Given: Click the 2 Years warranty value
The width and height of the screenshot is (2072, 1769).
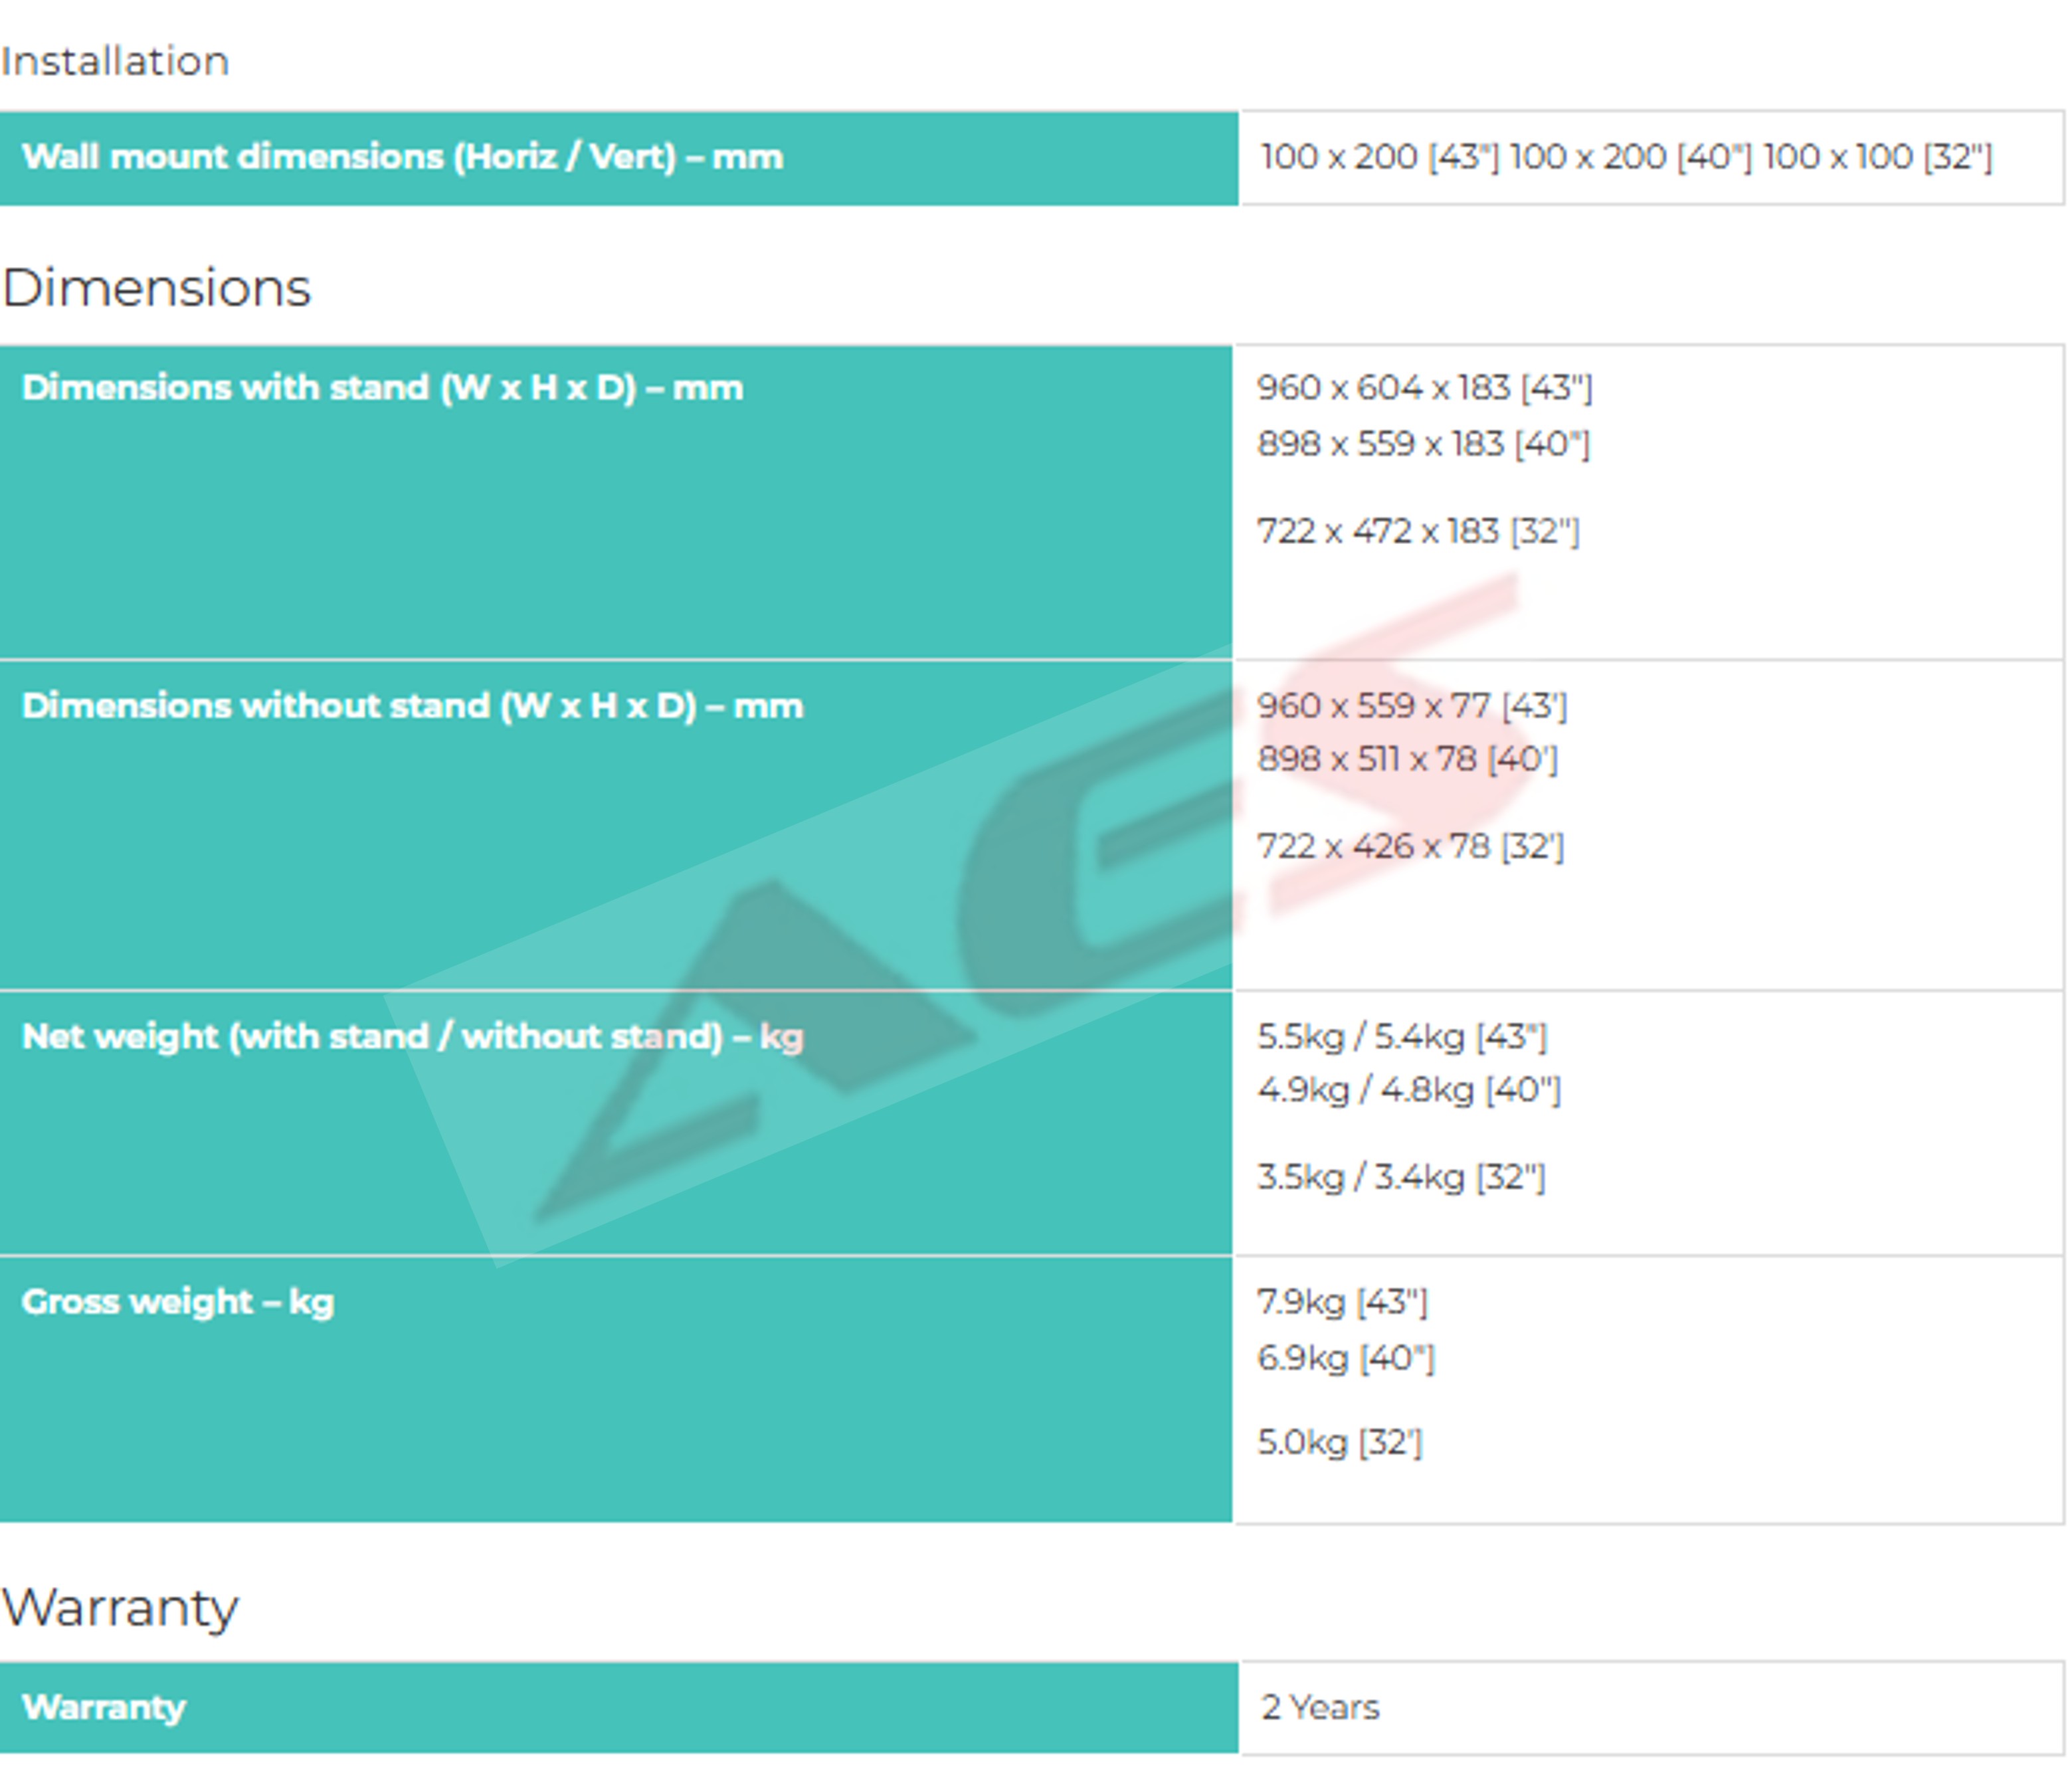Looking at the screenshot, I should click(x=1319, y=1707).
